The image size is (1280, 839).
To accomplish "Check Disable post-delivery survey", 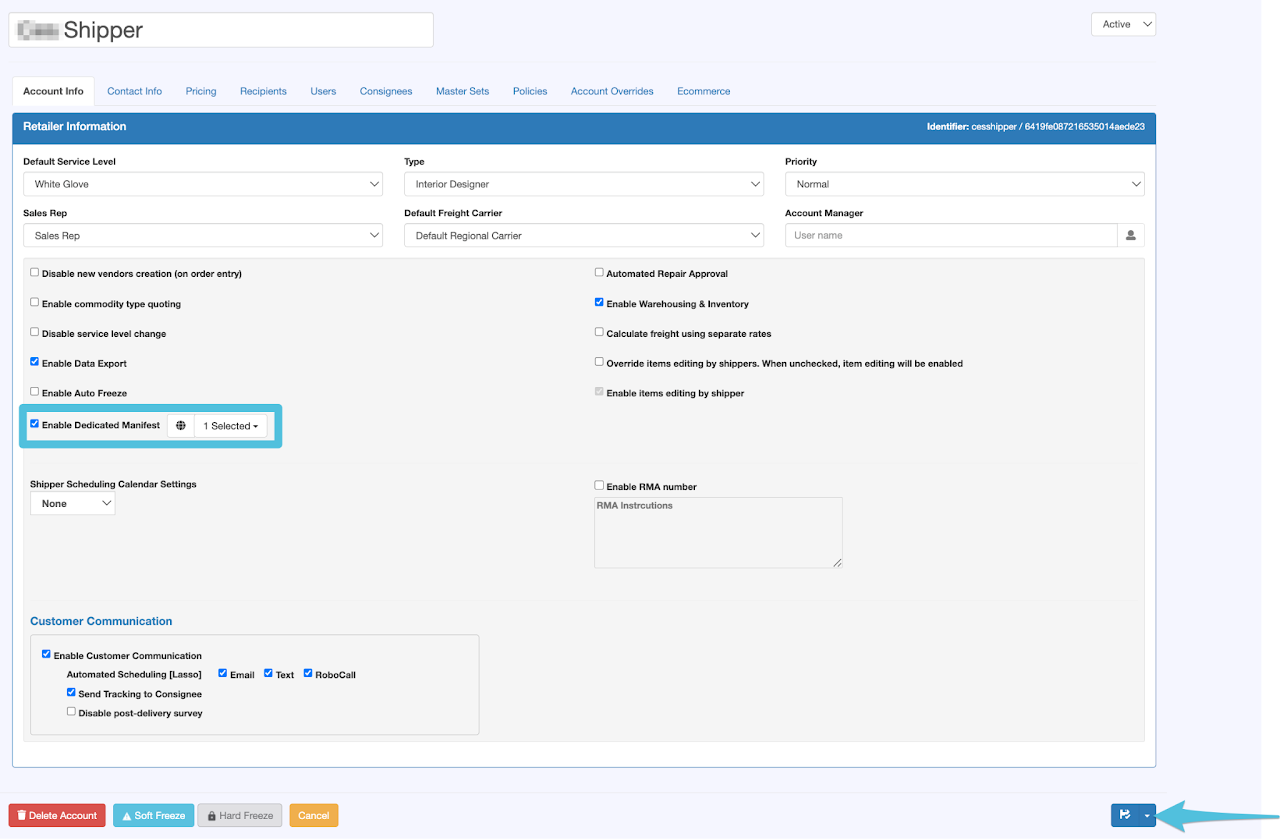I will 71,712.
